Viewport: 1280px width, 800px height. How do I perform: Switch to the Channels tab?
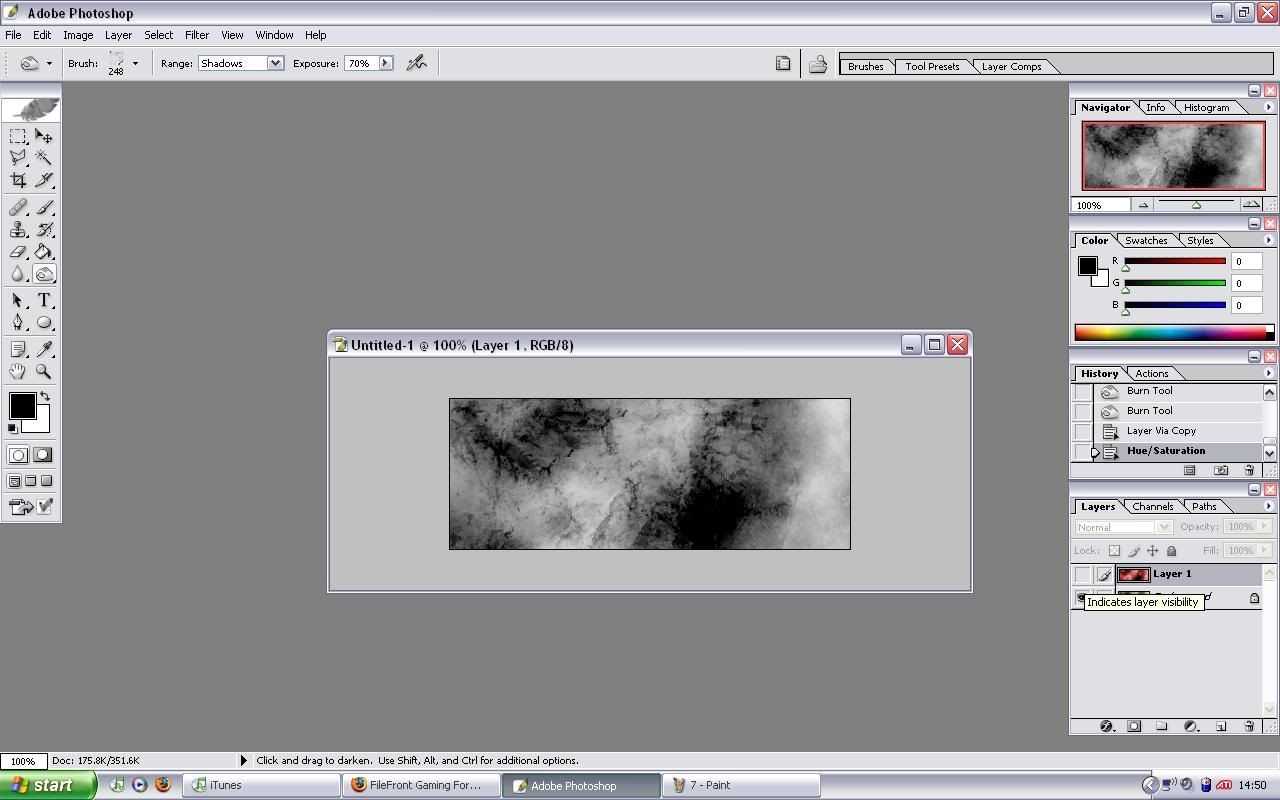pyautogui.click(x=1152, y=506)
